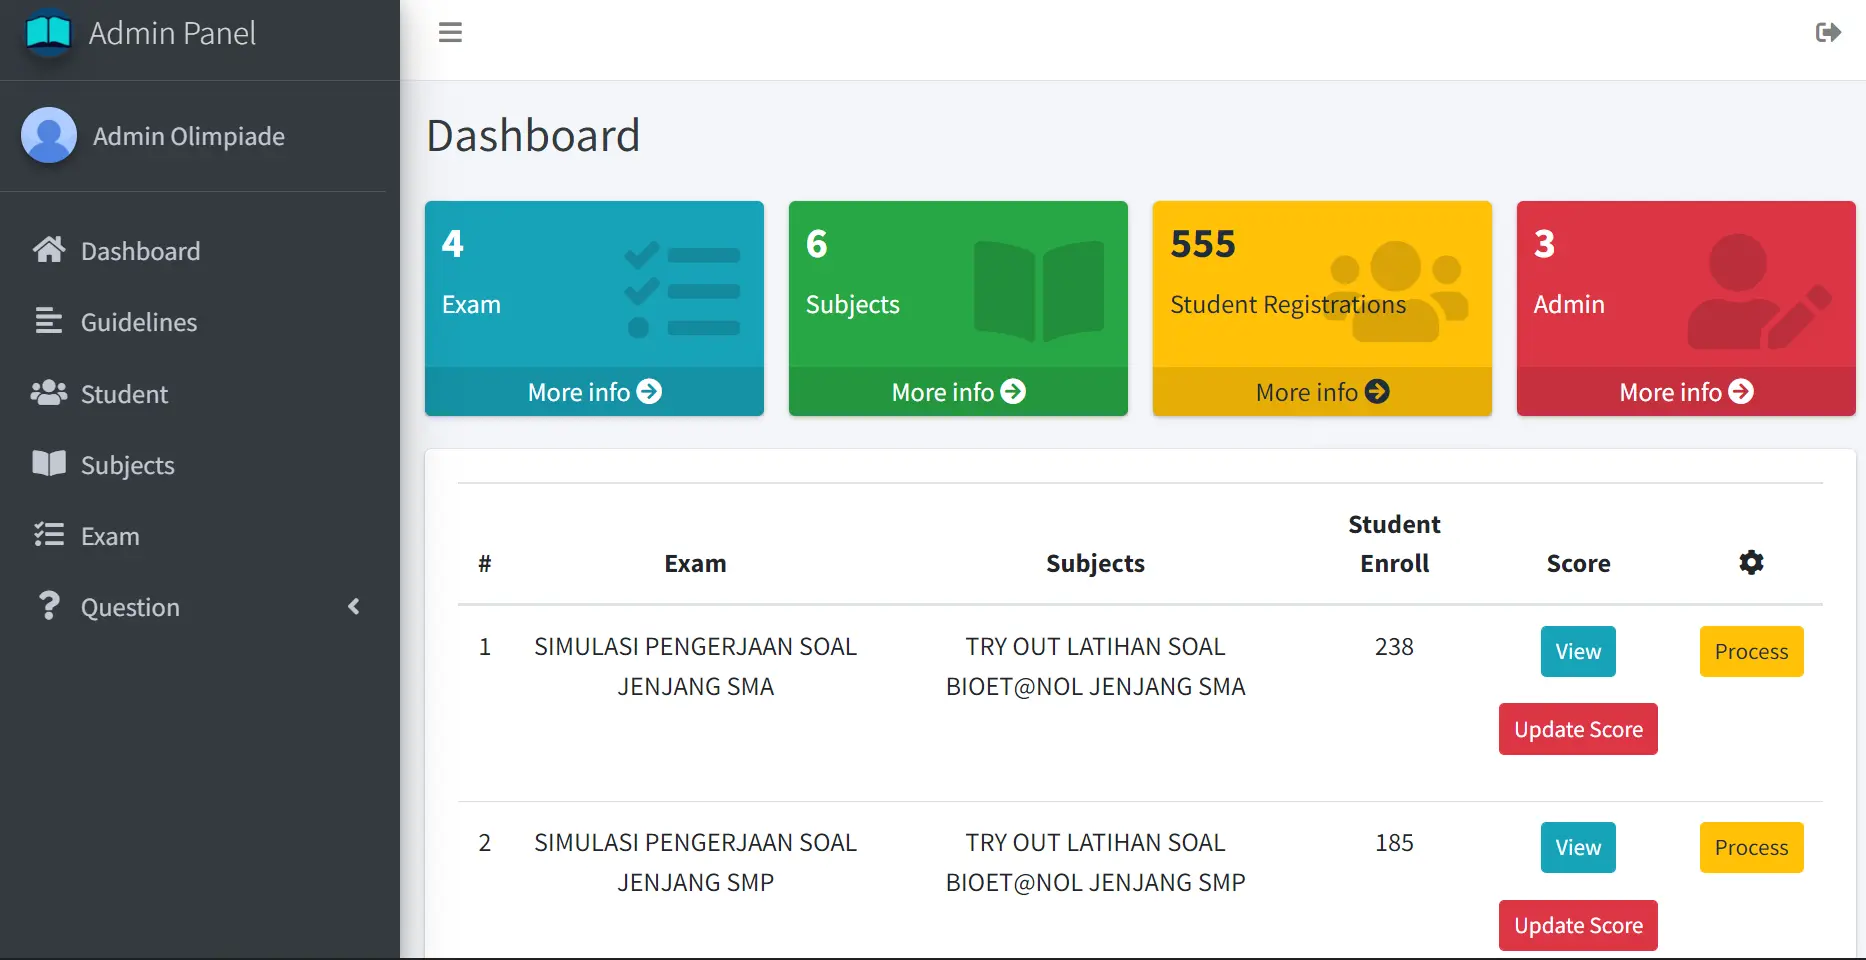This screenshot has height=960, width=1866.
Task: Click Update Score for JENJANG SMA row
Action: click(x=1578, y=729)
